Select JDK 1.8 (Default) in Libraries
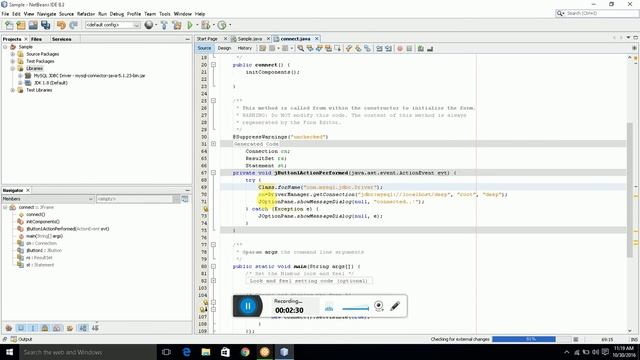Viewport: 640px width, 360px height. (x=51, y=83)
